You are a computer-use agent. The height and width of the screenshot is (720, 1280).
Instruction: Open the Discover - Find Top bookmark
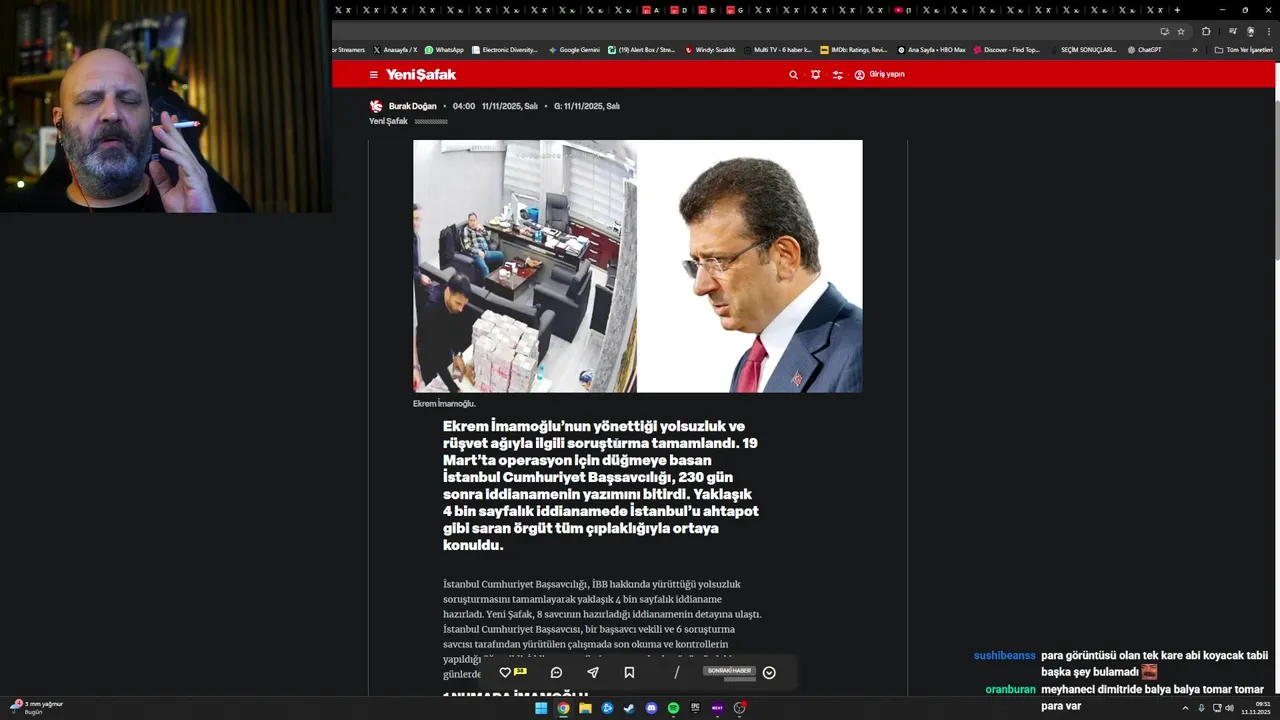(1007, 50)
